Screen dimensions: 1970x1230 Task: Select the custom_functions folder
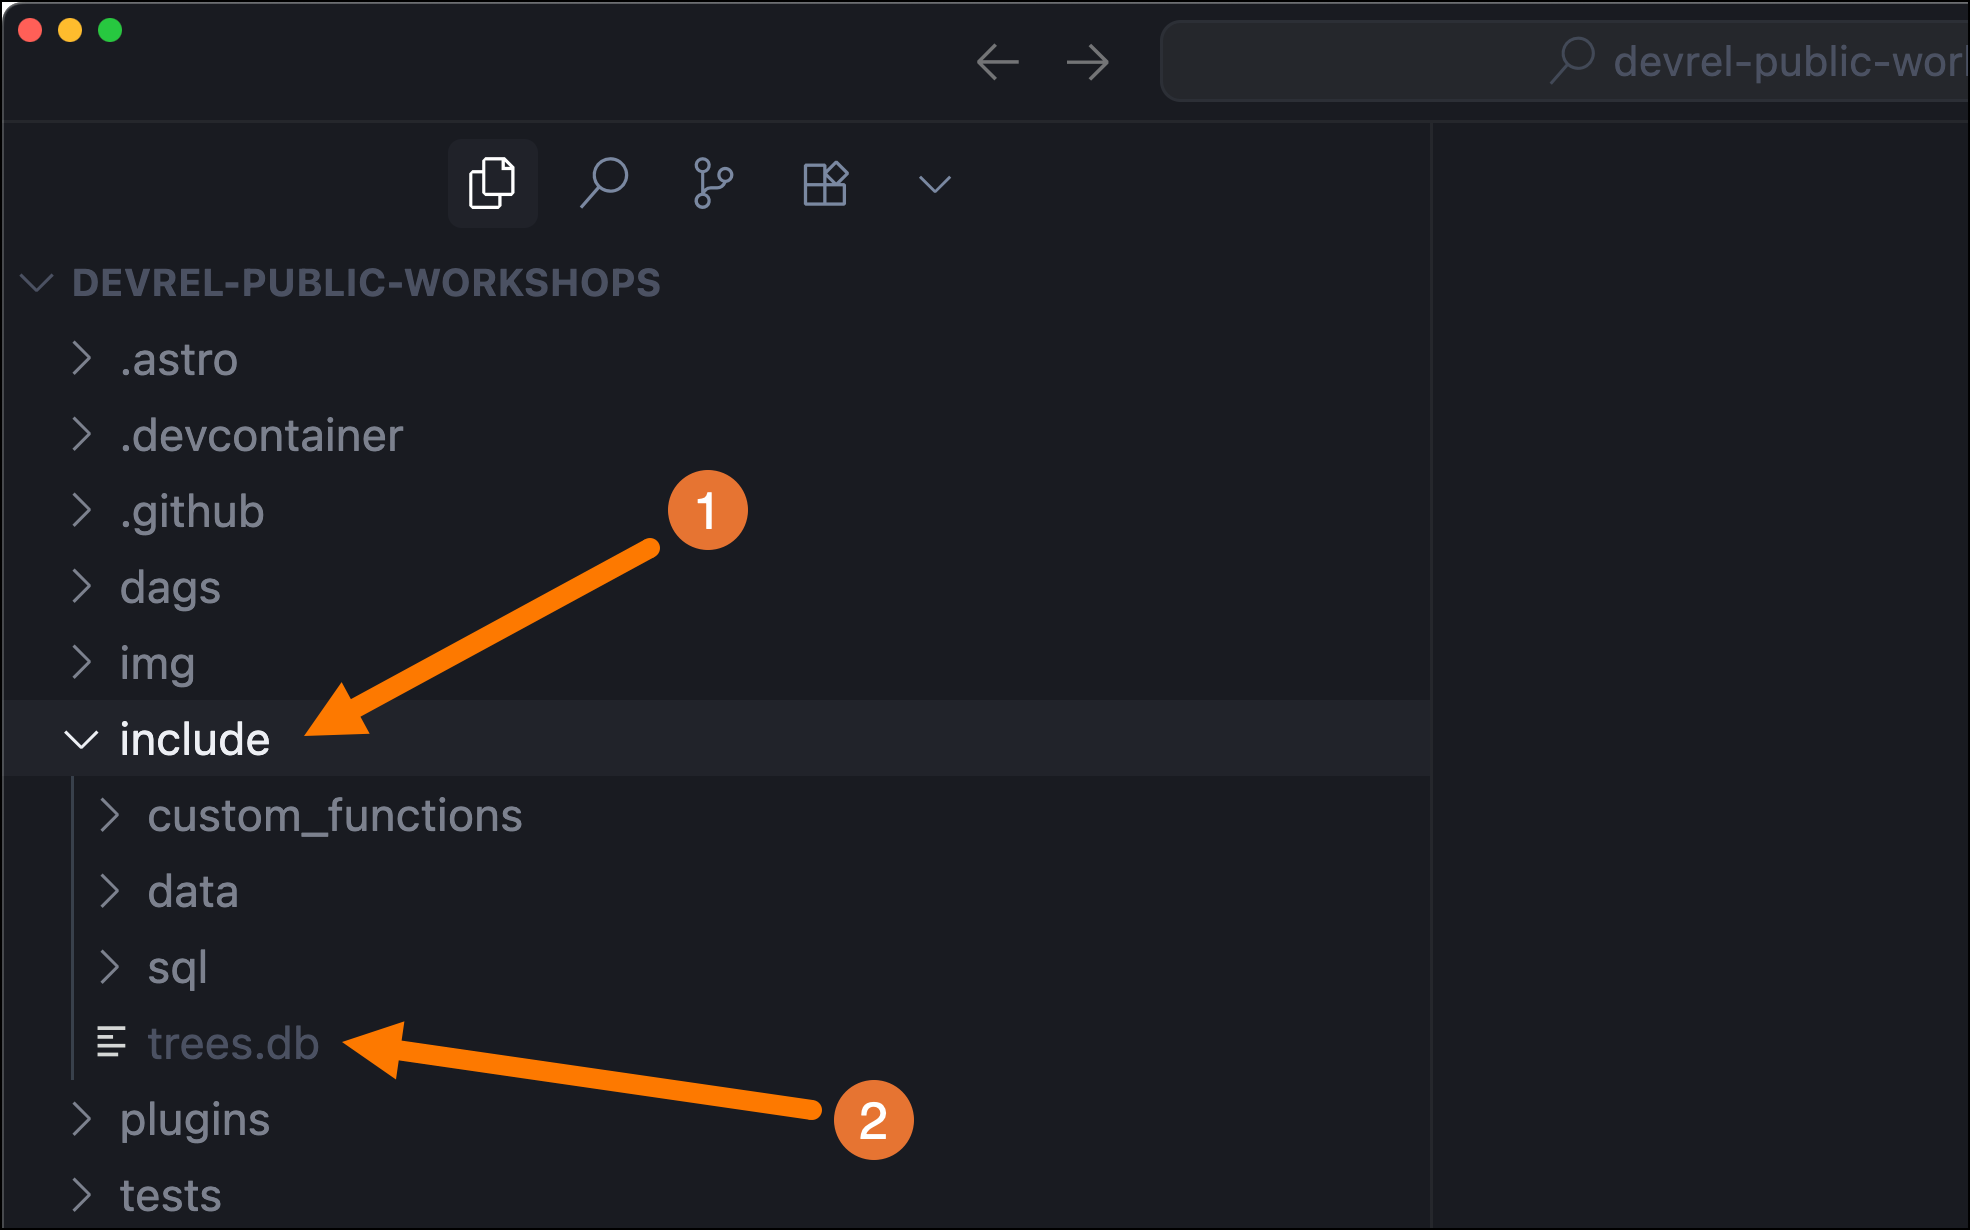click(334, 815)
